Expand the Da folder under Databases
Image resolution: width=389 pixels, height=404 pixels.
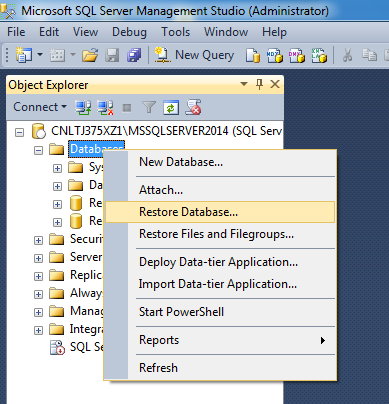point(57,186)
